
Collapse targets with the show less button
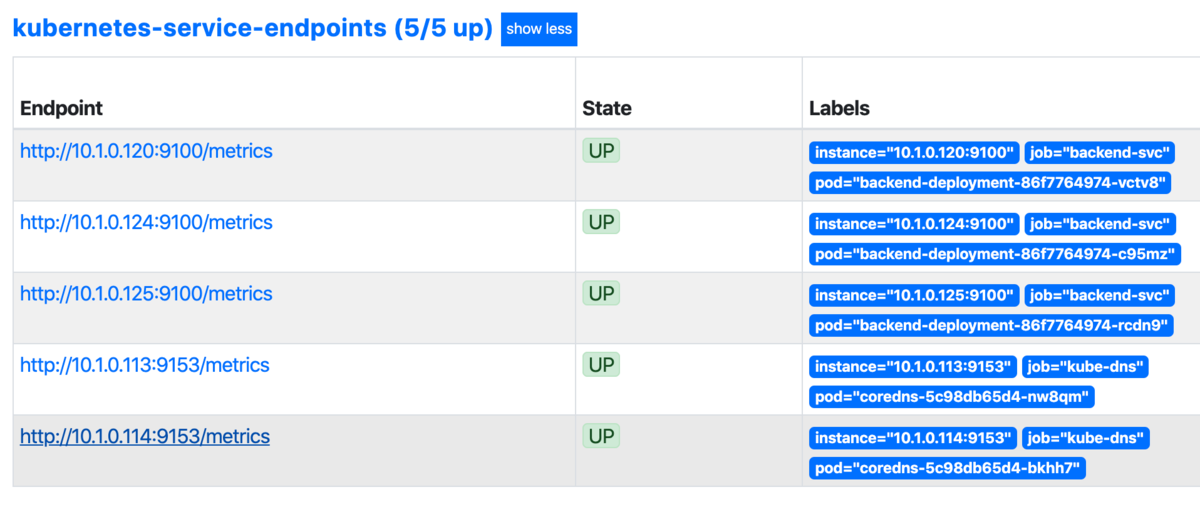click(x=538, y=29)
